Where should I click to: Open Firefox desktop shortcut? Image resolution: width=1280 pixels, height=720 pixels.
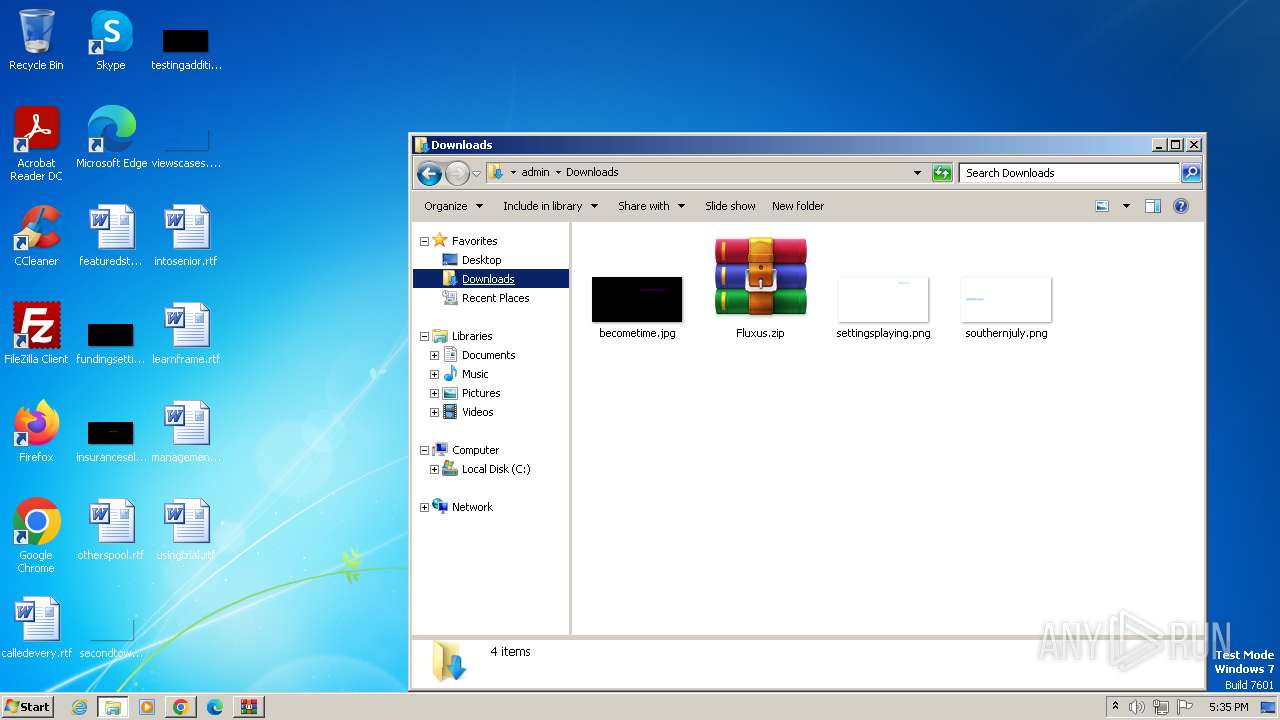point(36,432)
